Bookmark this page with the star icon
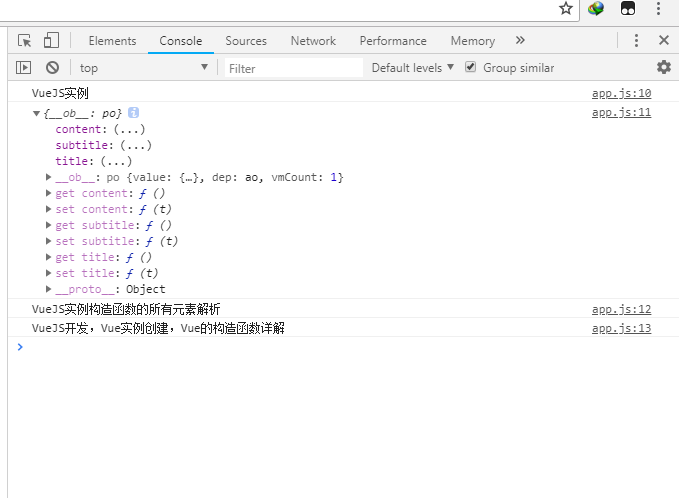The image size is (679, 498). point(566,8)
